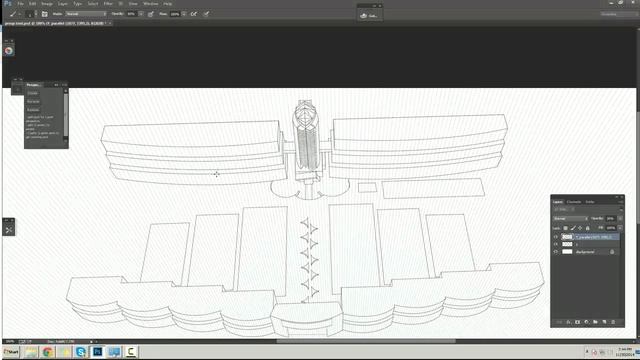Open the Filter menu
The width and height of the screenshot is (640, 360).
[108, 4]
